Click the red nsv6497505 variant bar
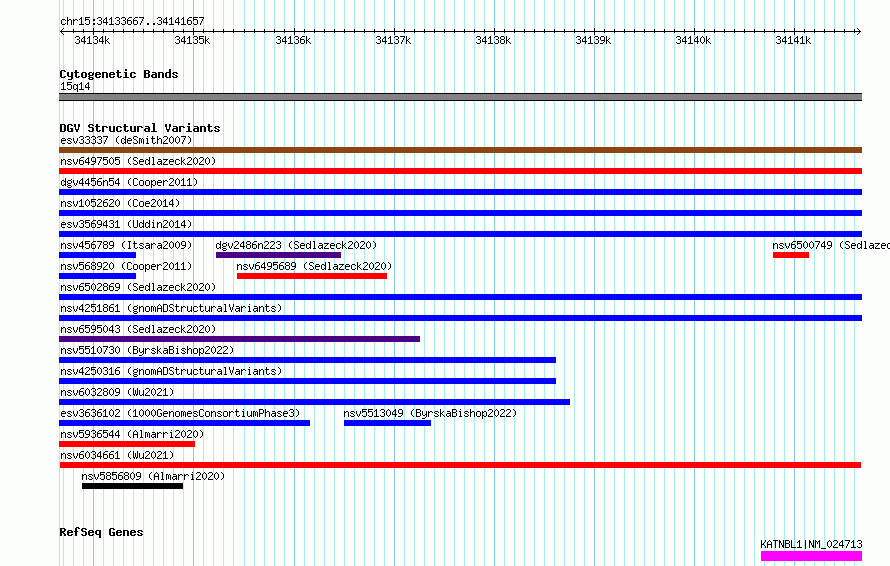890x566 pixels. pyautogui.click(x=460, y=171)
